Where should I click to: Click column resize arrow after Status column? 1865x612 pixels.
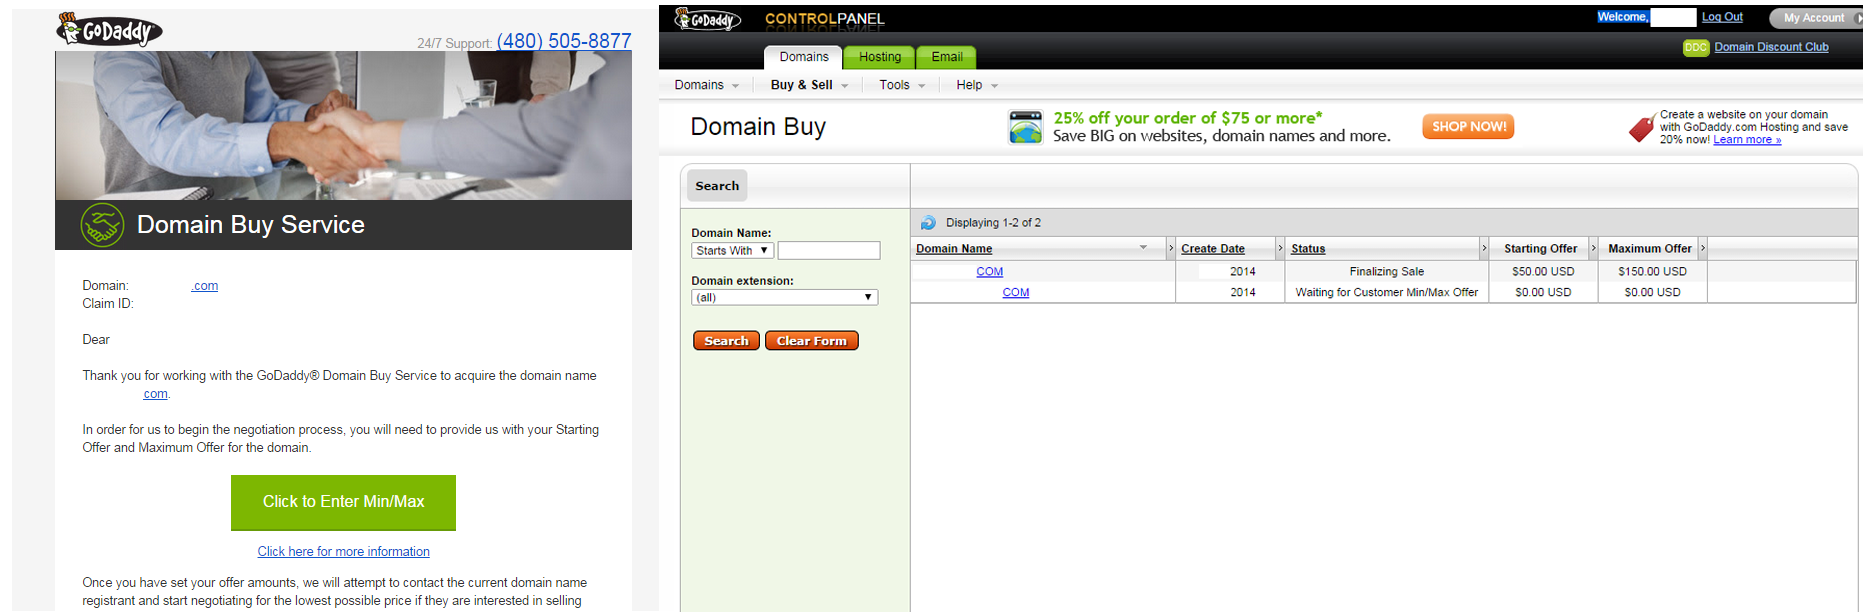(x=1484, y=248)
